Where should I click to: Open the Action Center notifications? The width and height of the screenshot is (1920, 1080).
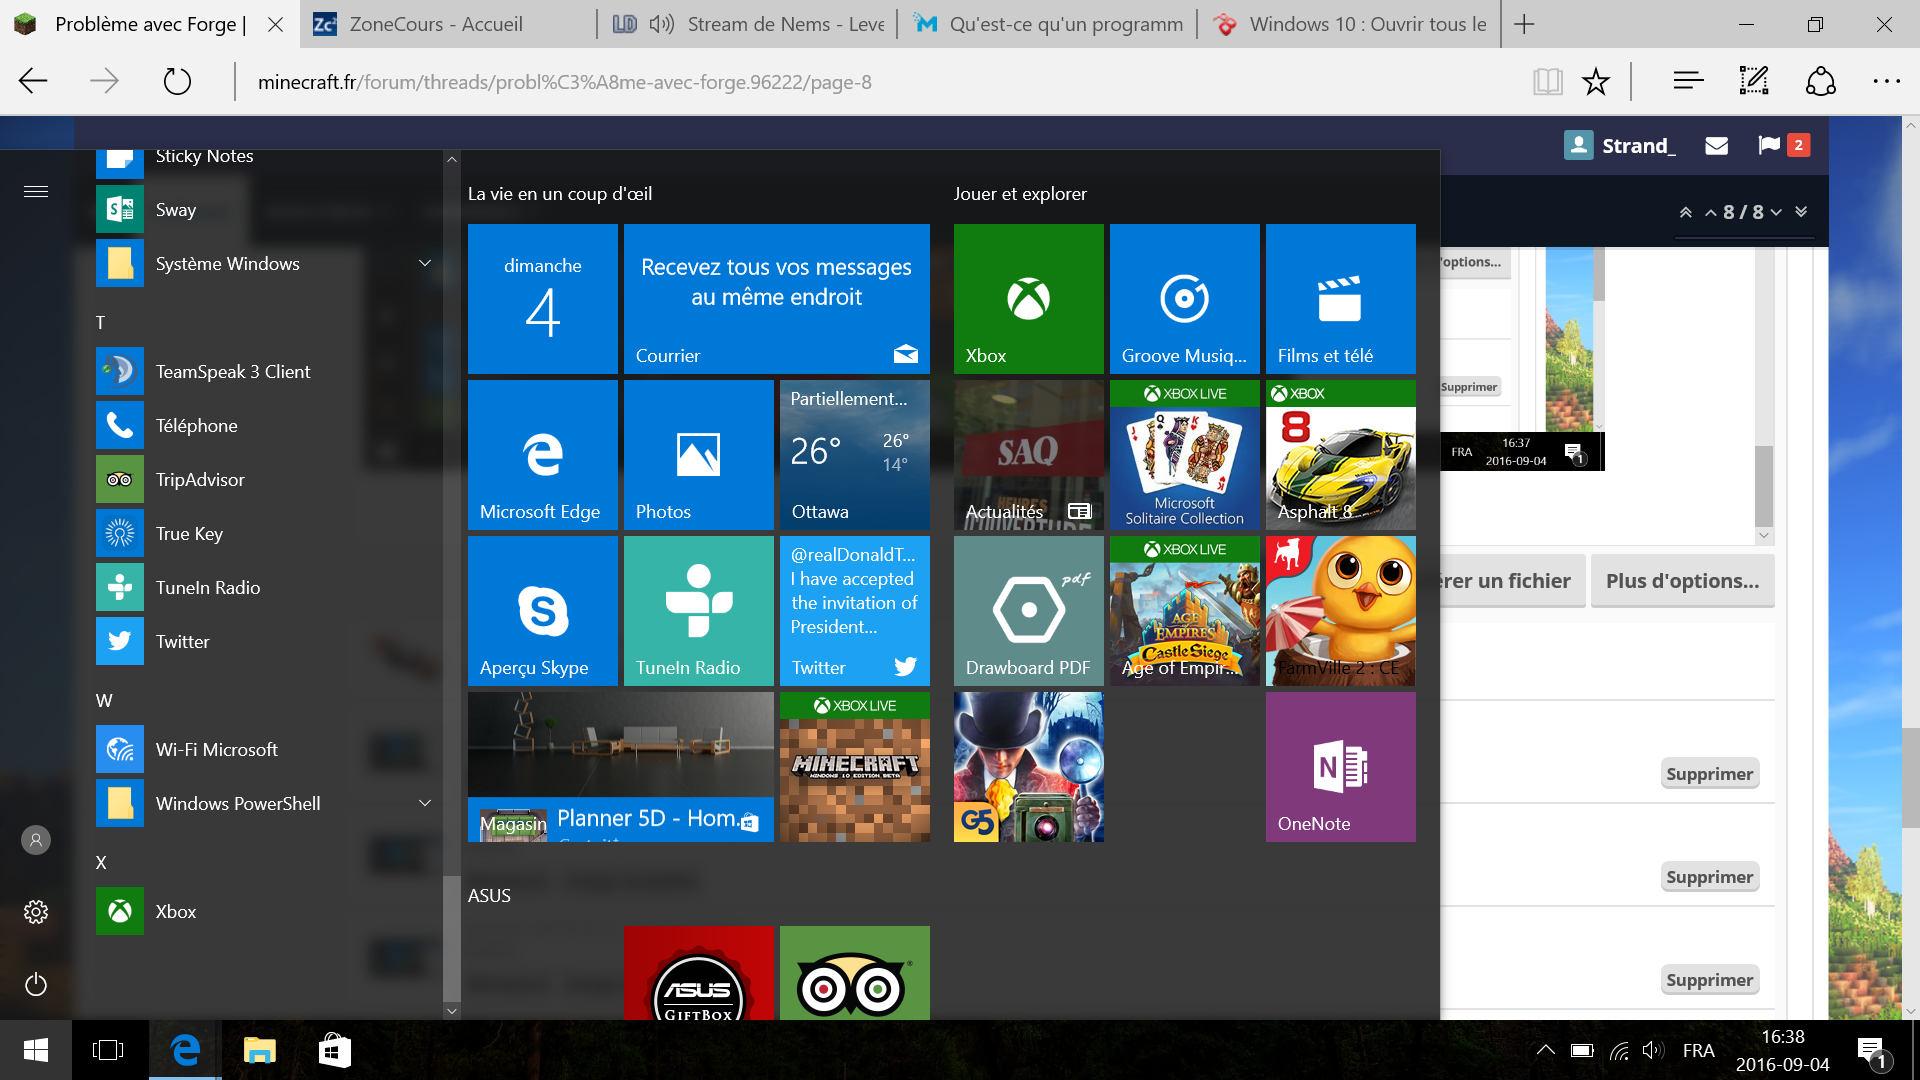1872,1051
